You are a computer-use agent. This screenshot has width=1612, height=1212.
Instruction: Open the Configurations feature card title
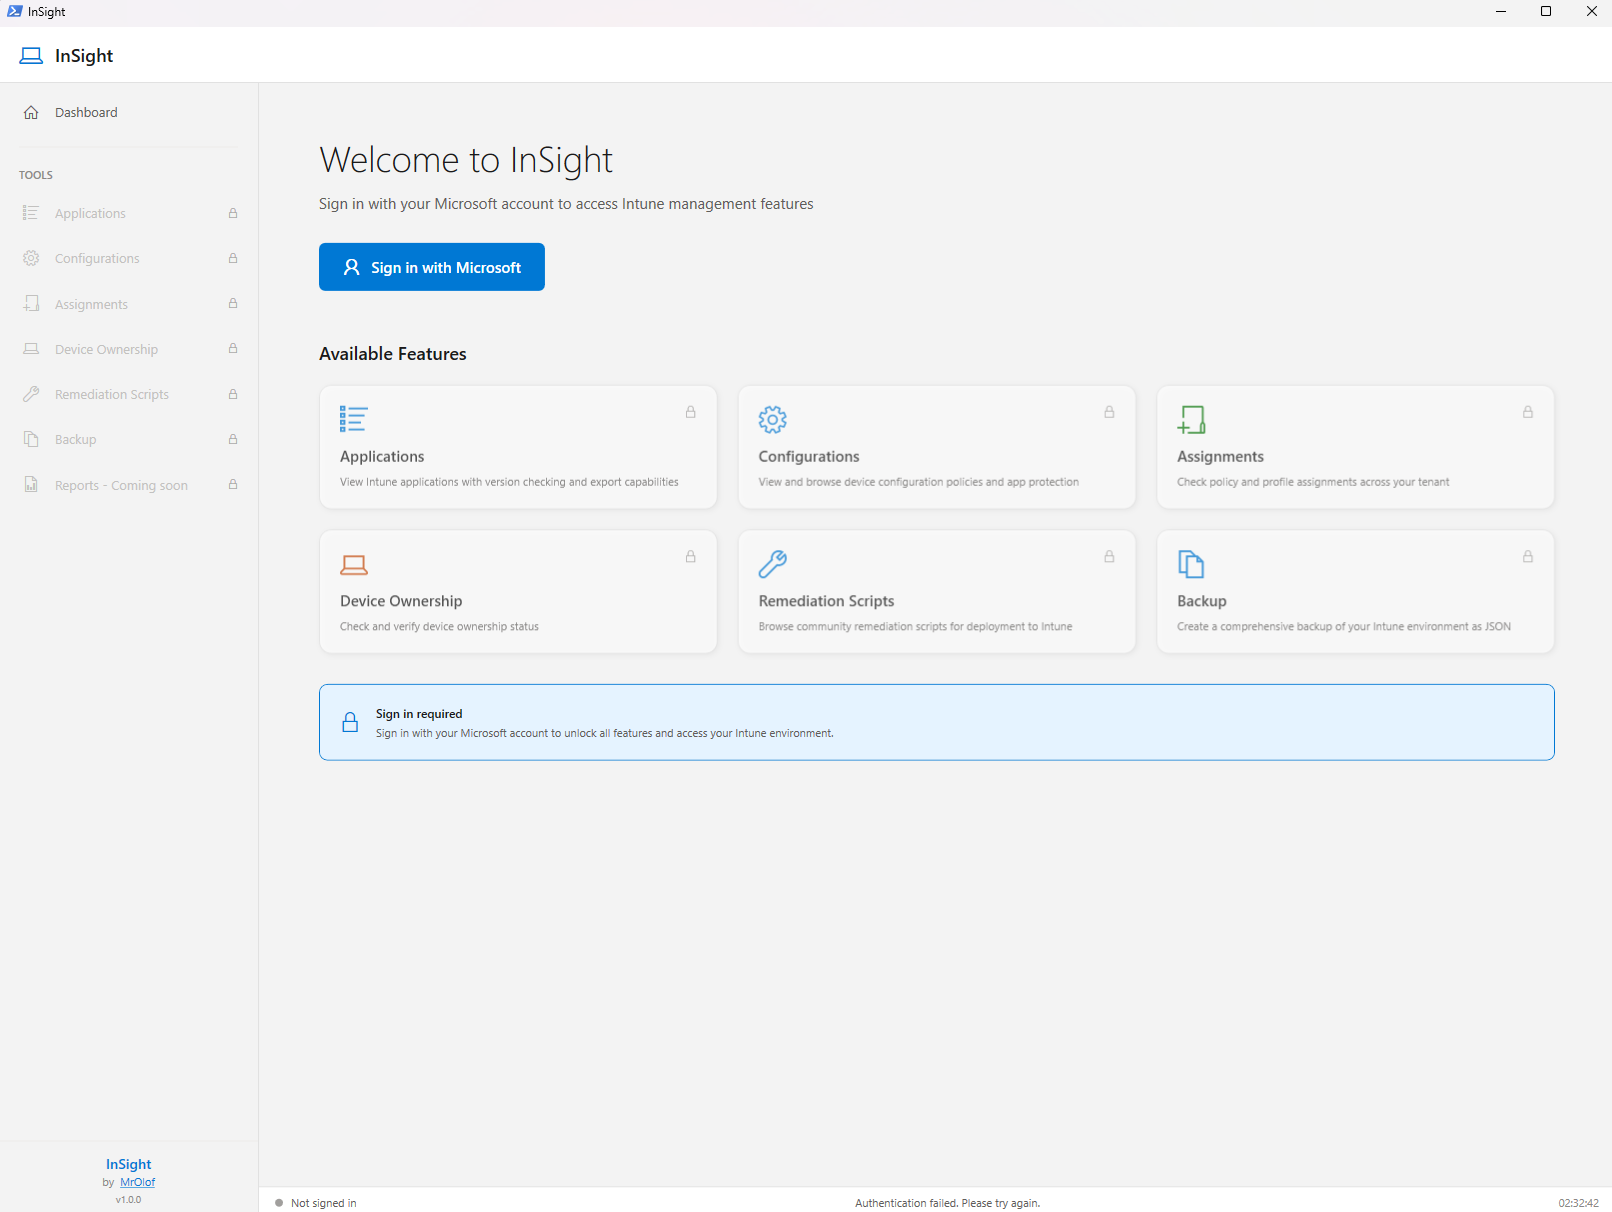809,456
